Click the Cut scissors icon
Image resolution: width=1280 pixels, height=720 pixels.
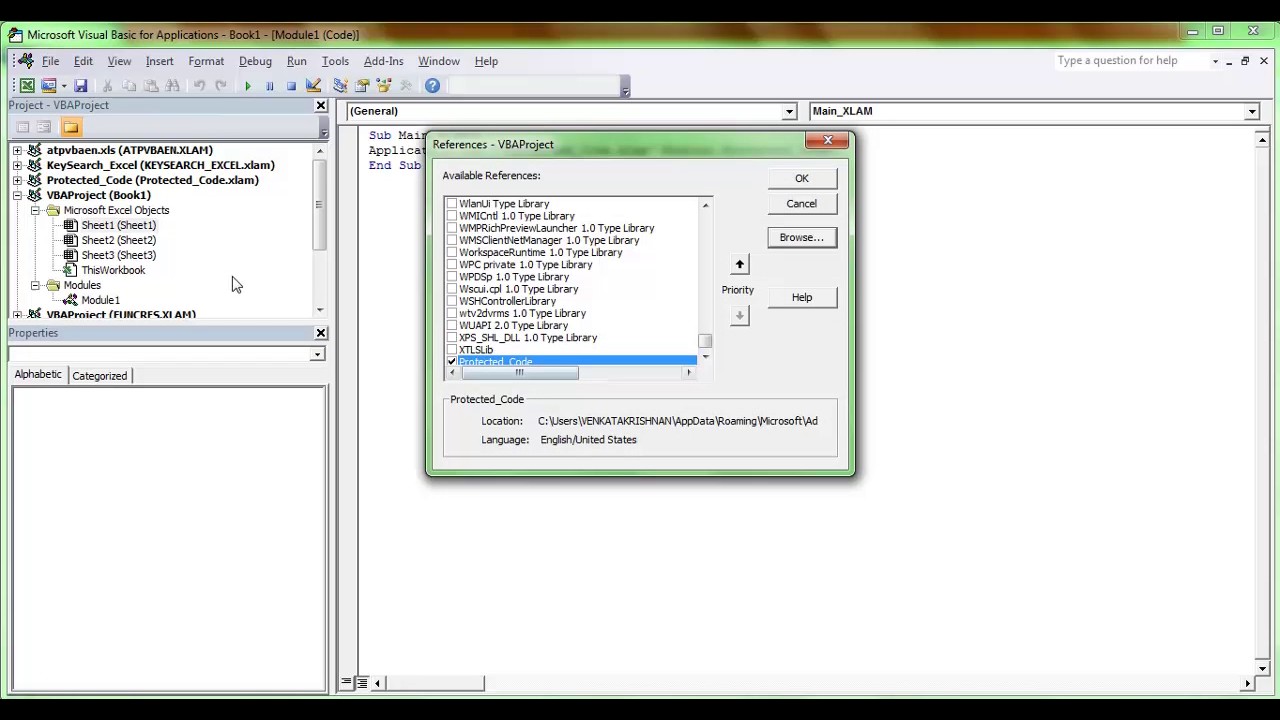click(x=107, y=86)
